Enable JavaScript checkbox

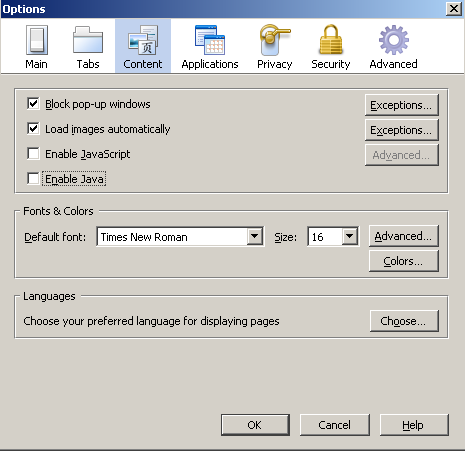pos(33,154)
